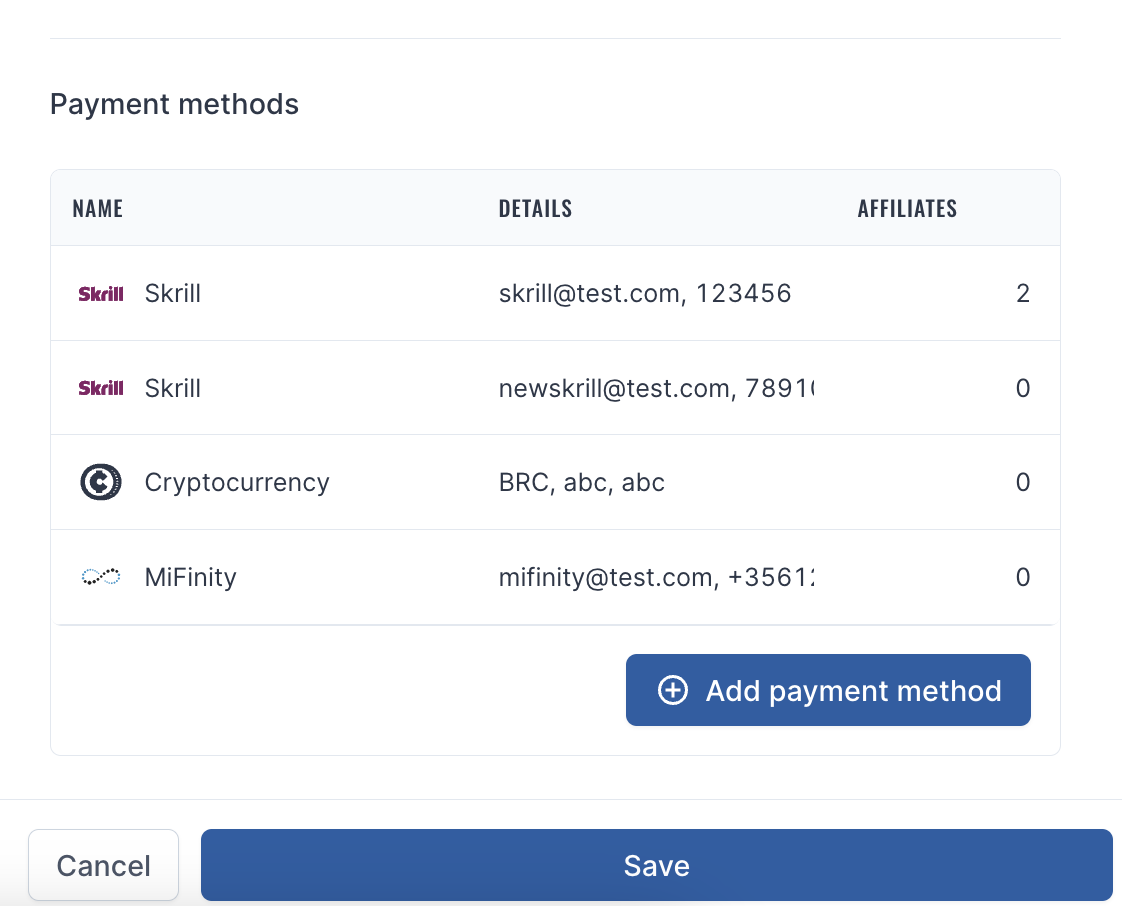Save the payment settings
The height and width of the screenshot is (906, 1122).
pyautogui.click(x=656, y=865)
